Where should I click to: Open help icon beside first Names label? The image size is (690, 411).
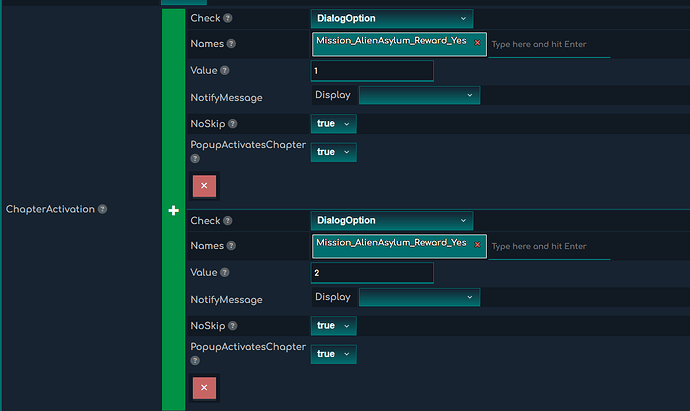click(x=231, y=44)
